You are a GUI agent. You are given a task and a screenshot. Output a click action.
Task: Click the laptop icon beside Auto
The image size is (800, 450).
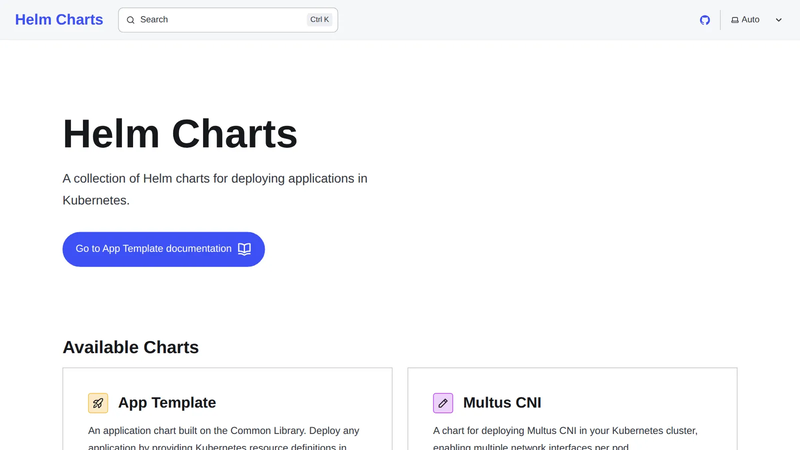(x=735, y=20)
